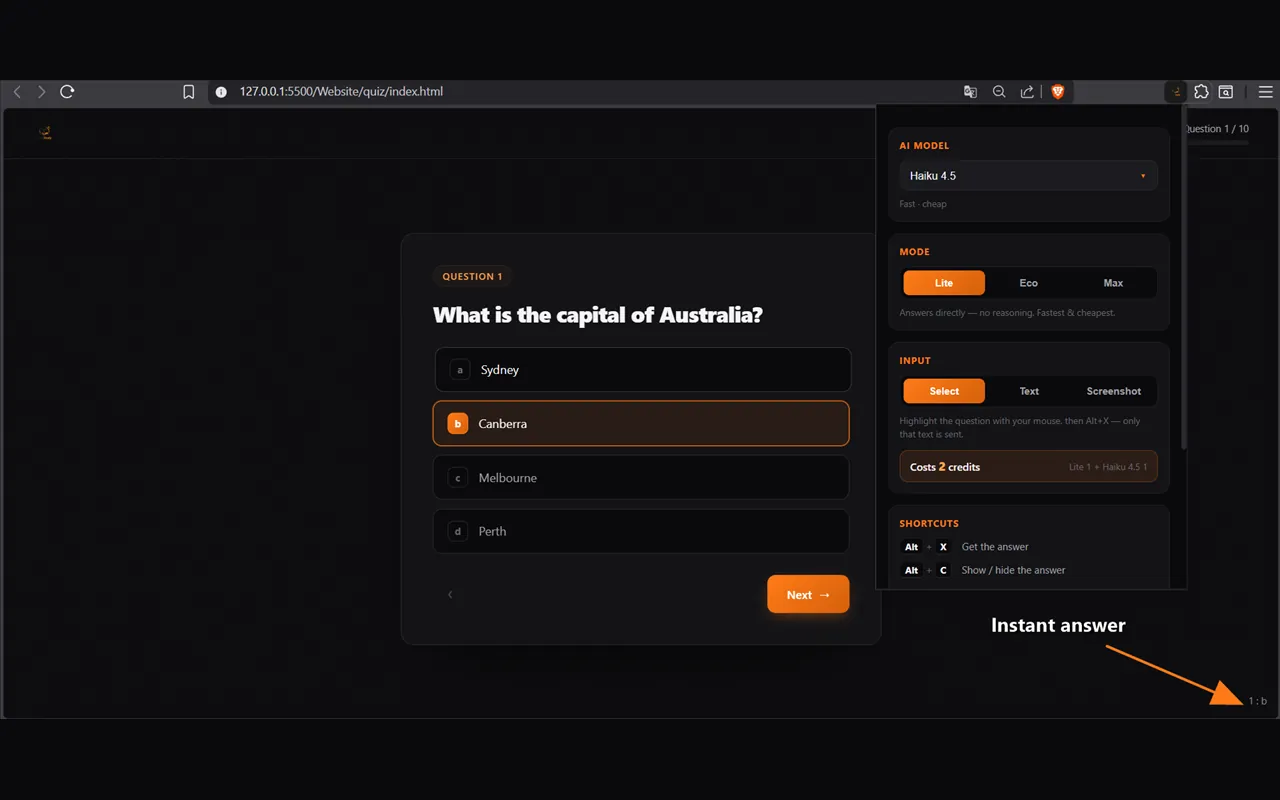The image size is (1280, 800).
Task: Open Brave Shields lion icon
Action: (x=1058, y=92)
